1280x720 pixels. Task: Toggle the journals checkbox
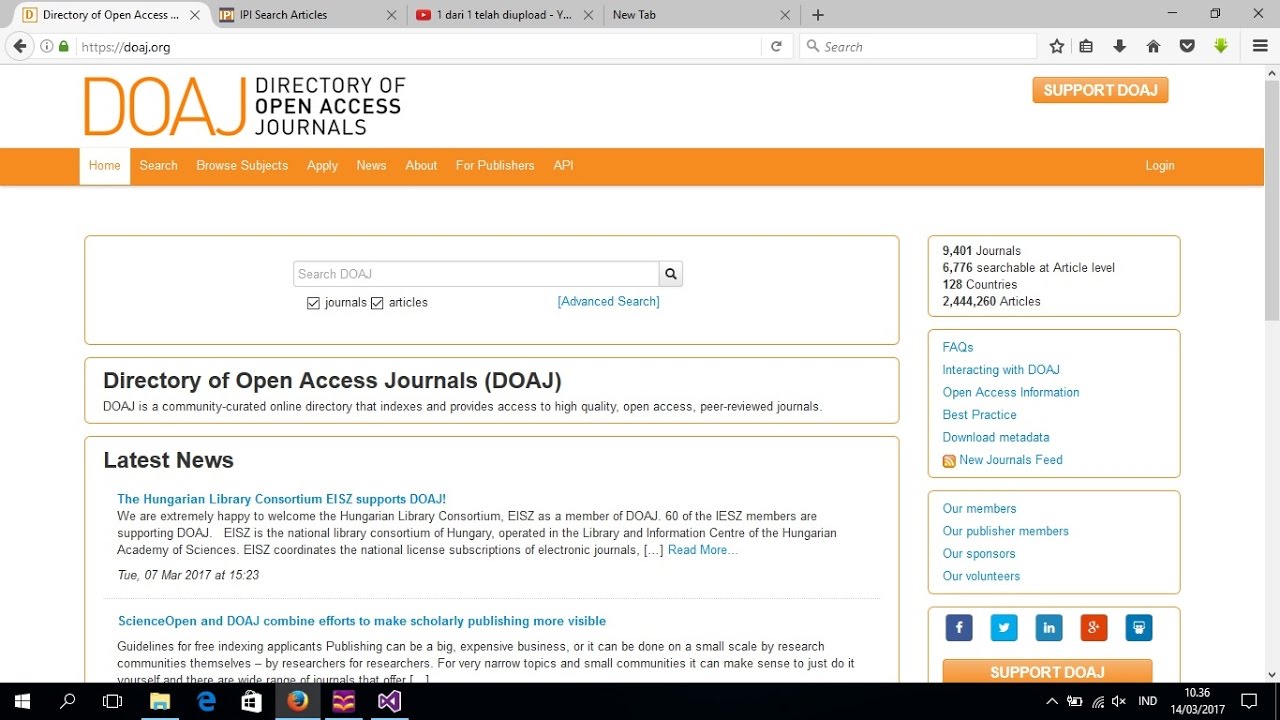[x=313, y=303]
